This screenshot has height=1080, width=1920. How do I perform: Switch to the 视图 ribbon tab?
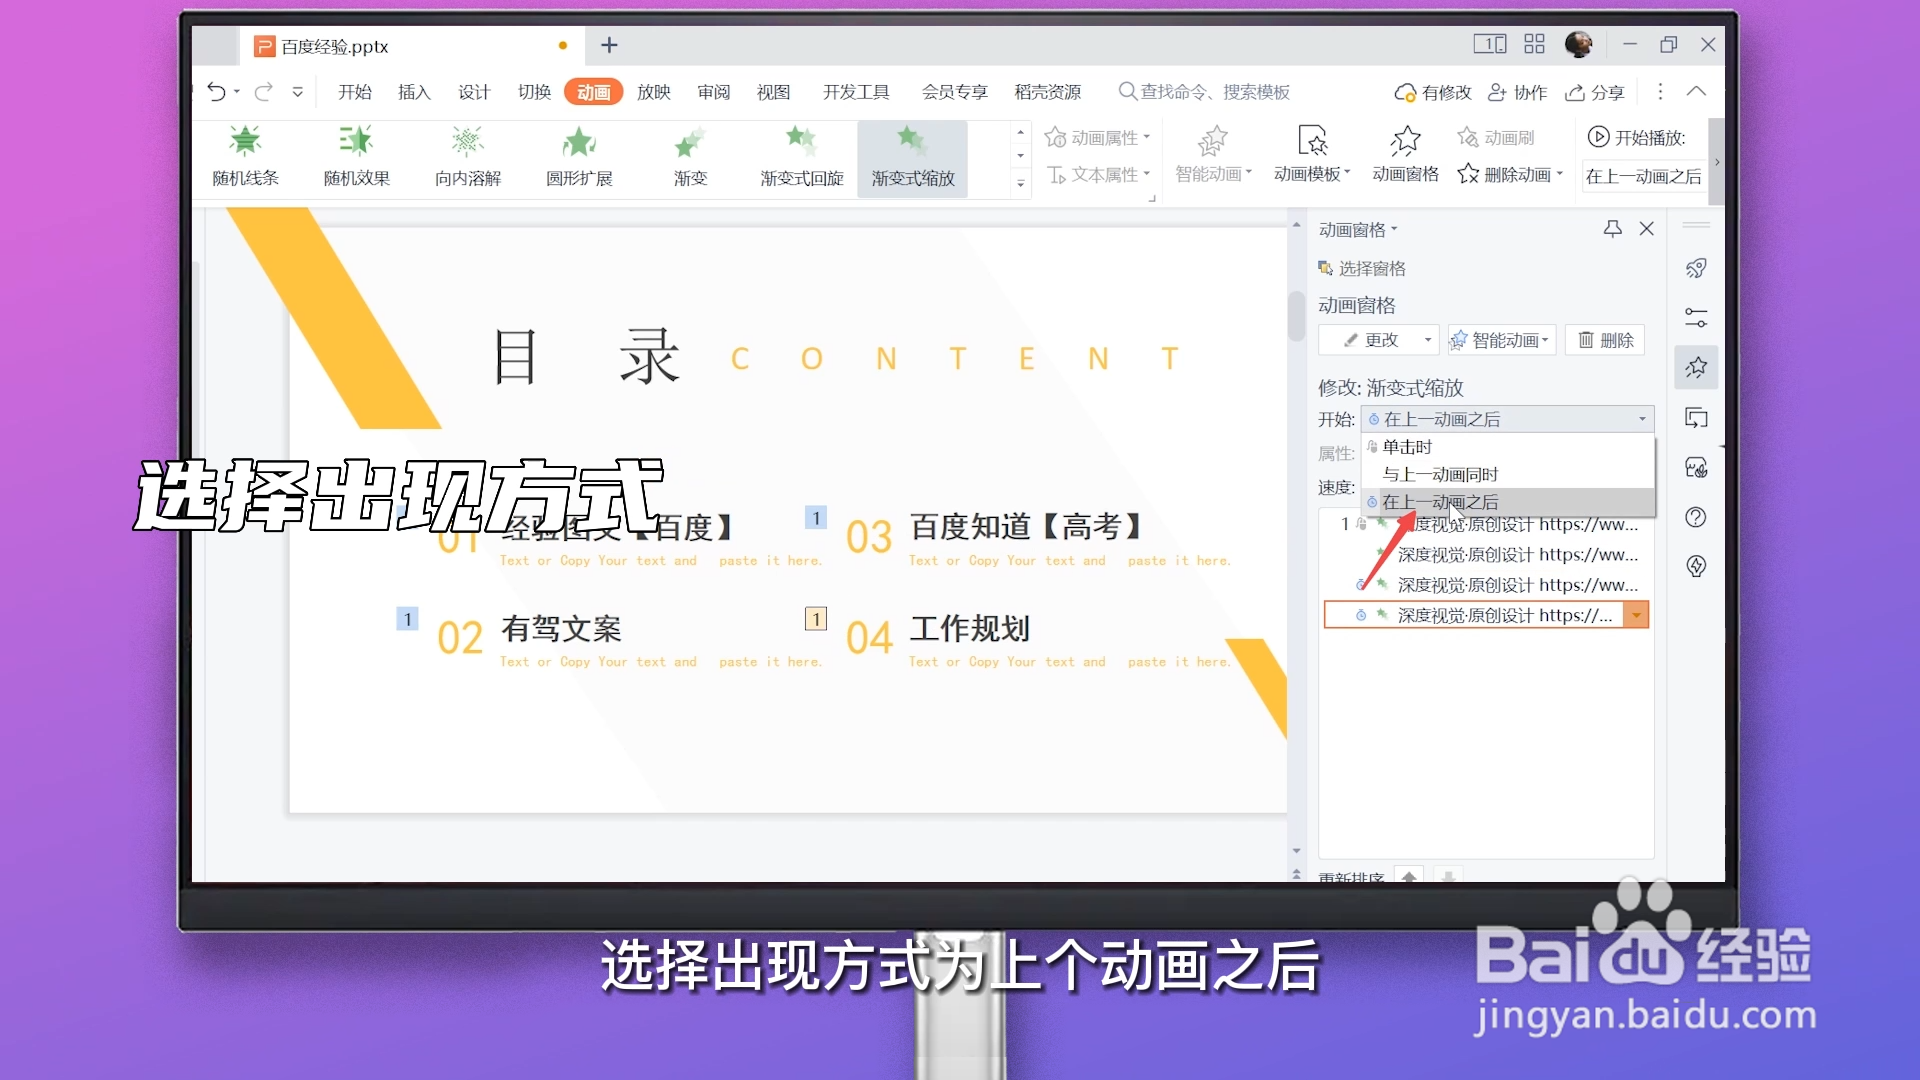(773, 92)
